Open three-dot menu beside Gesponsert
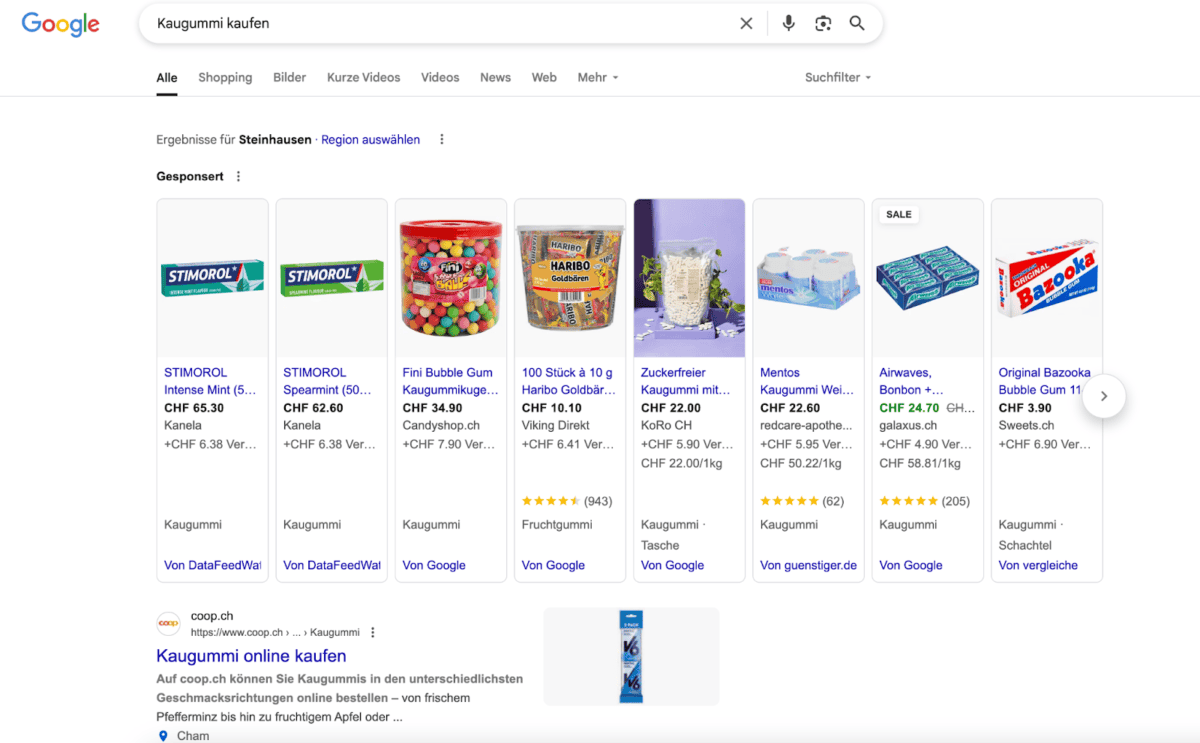 [238, 177]
